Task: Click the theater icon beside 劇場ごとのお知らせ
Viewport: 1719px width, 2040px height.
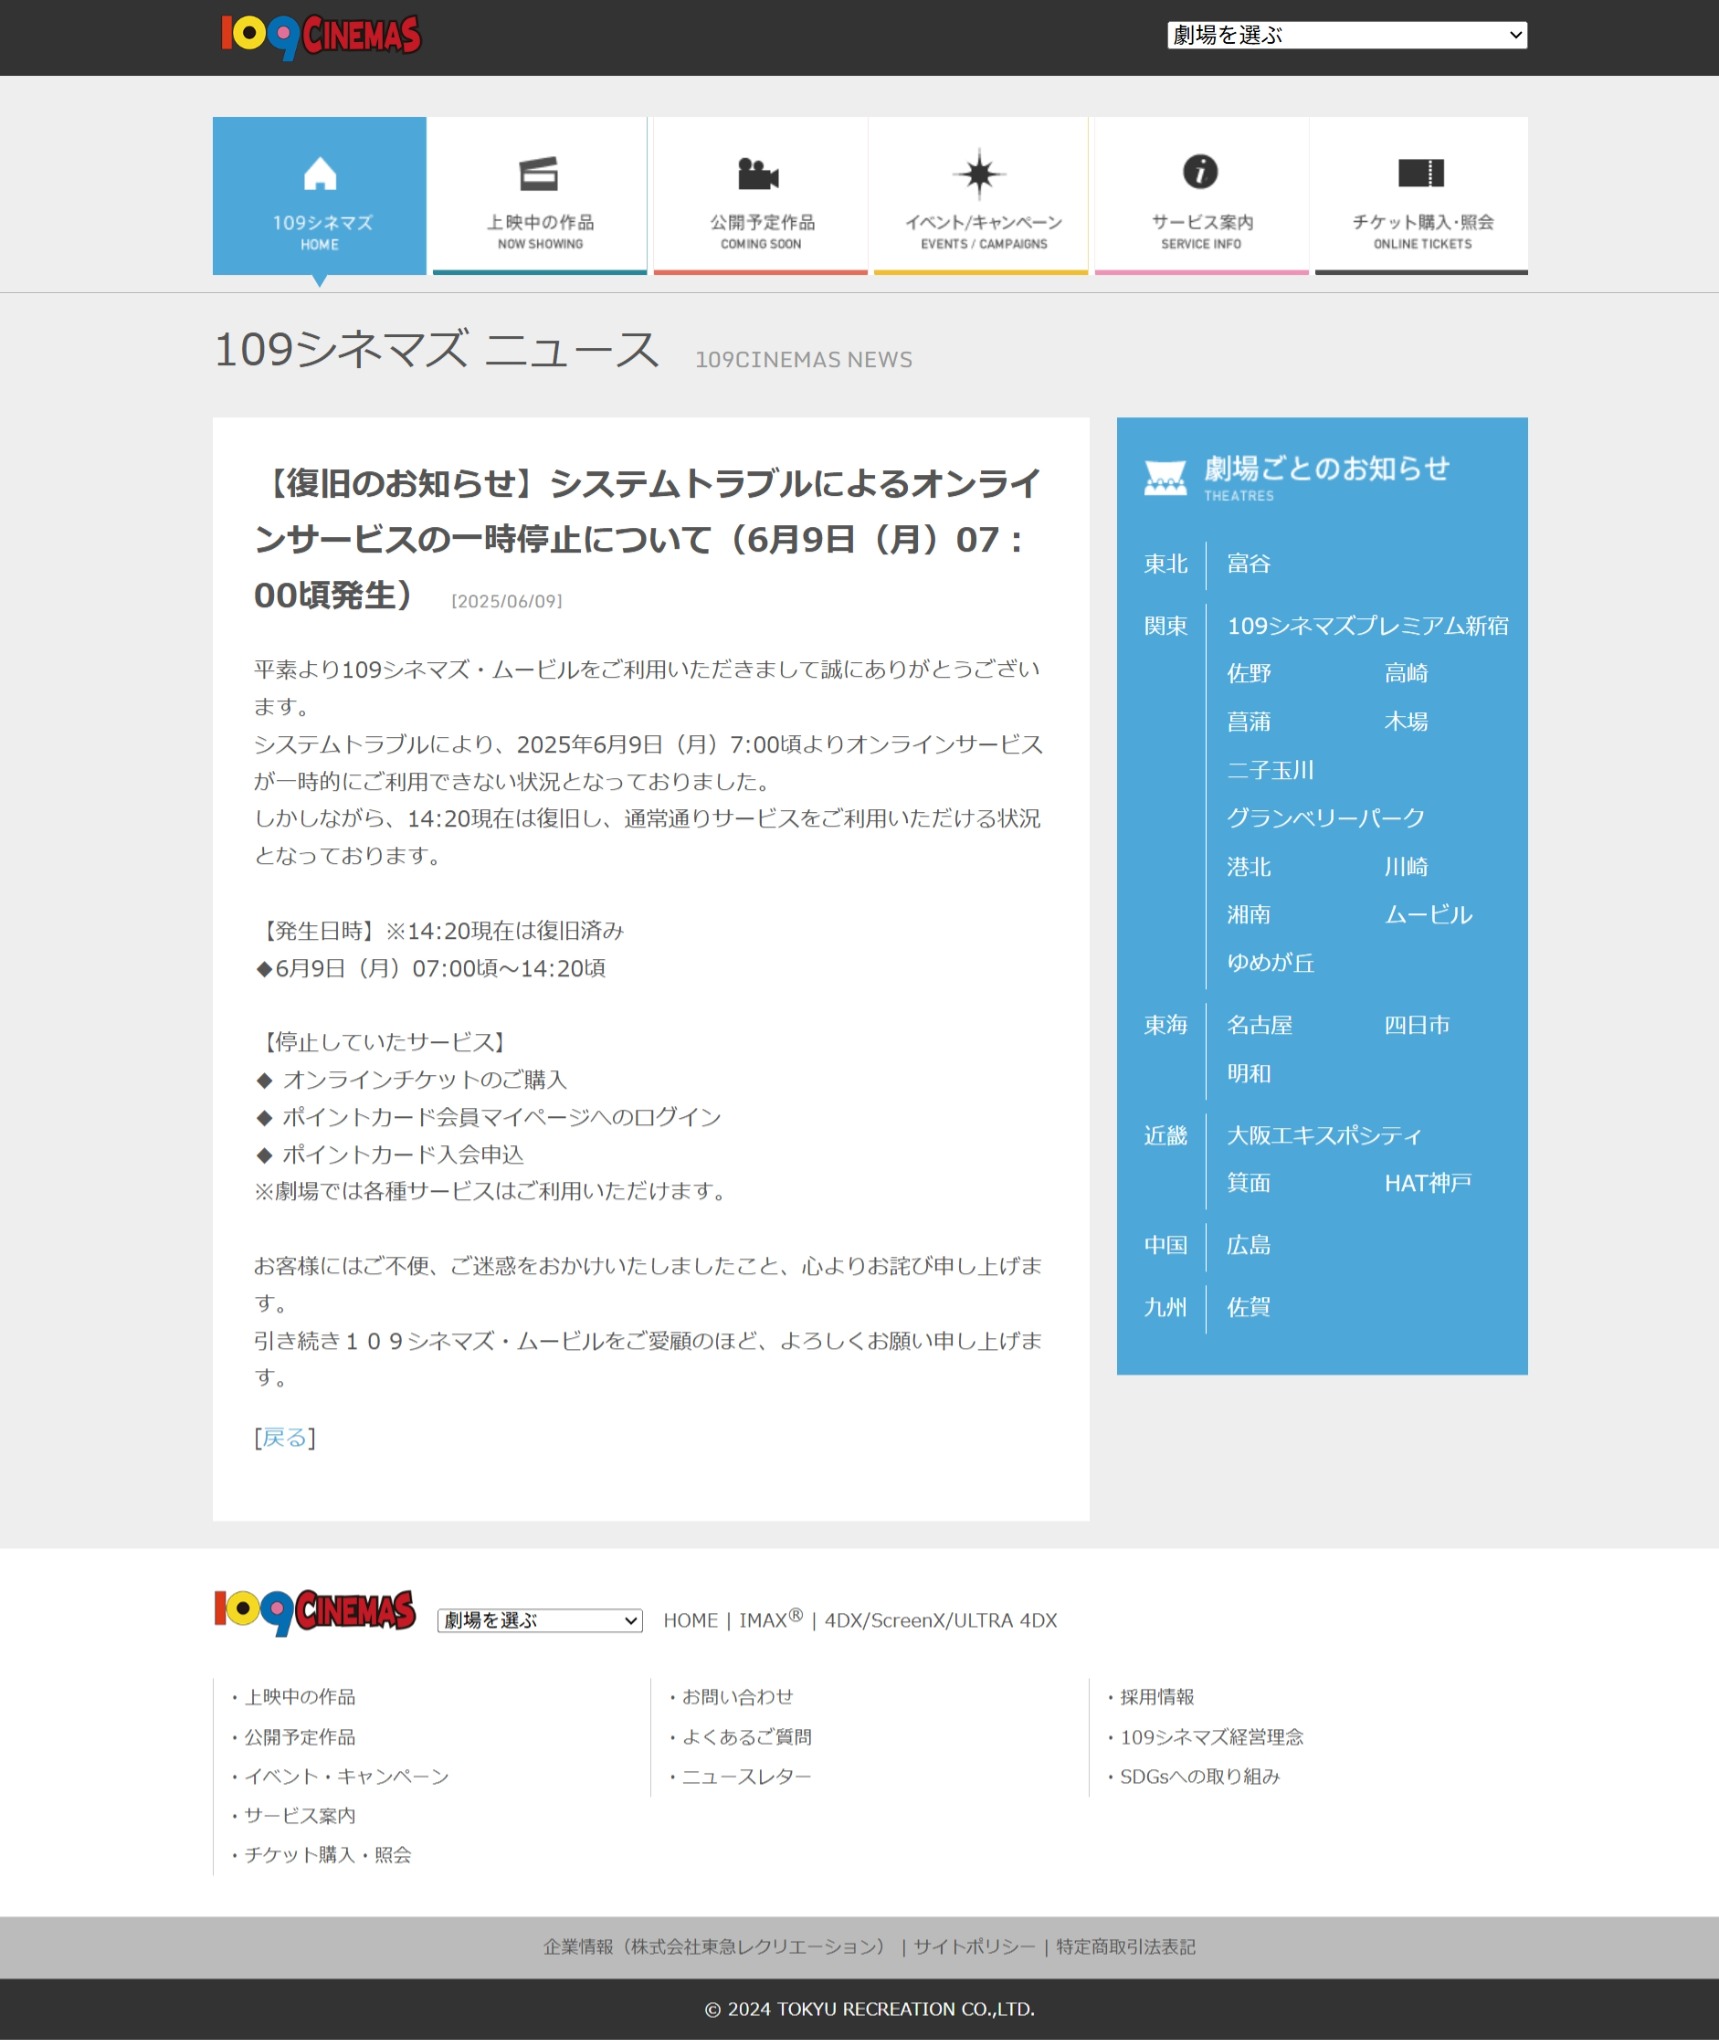Action: 1165,478
